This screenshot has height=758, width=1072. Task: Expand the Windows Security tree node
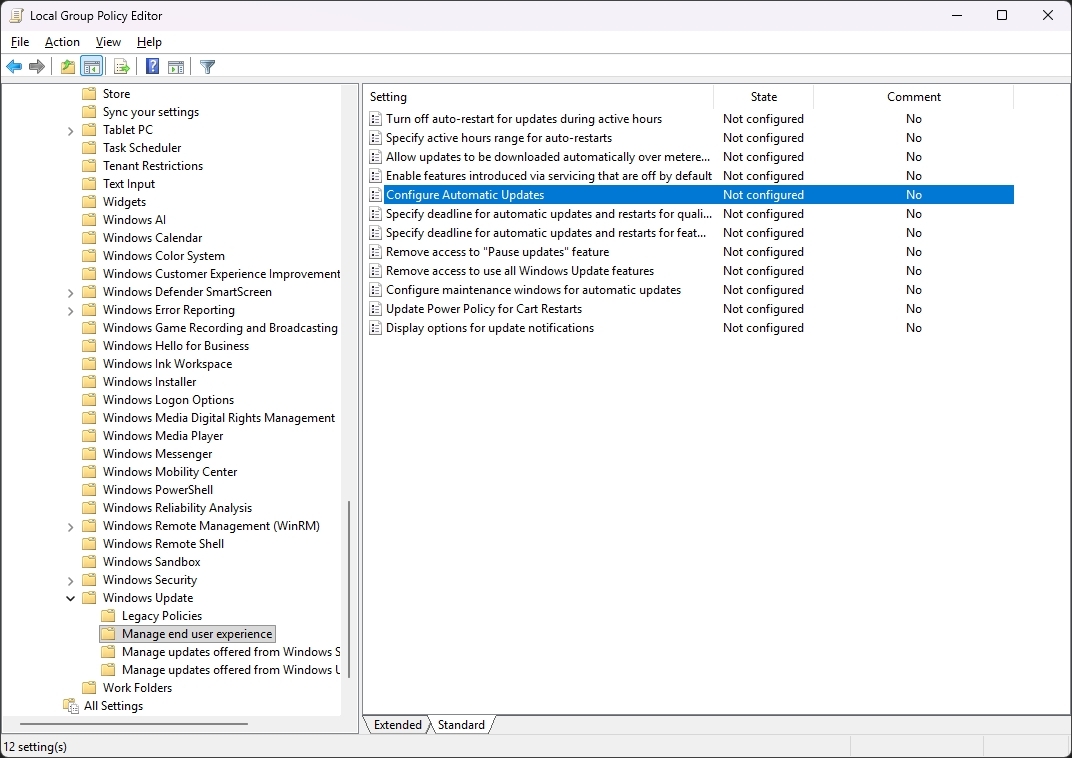(x=70, y=580)
